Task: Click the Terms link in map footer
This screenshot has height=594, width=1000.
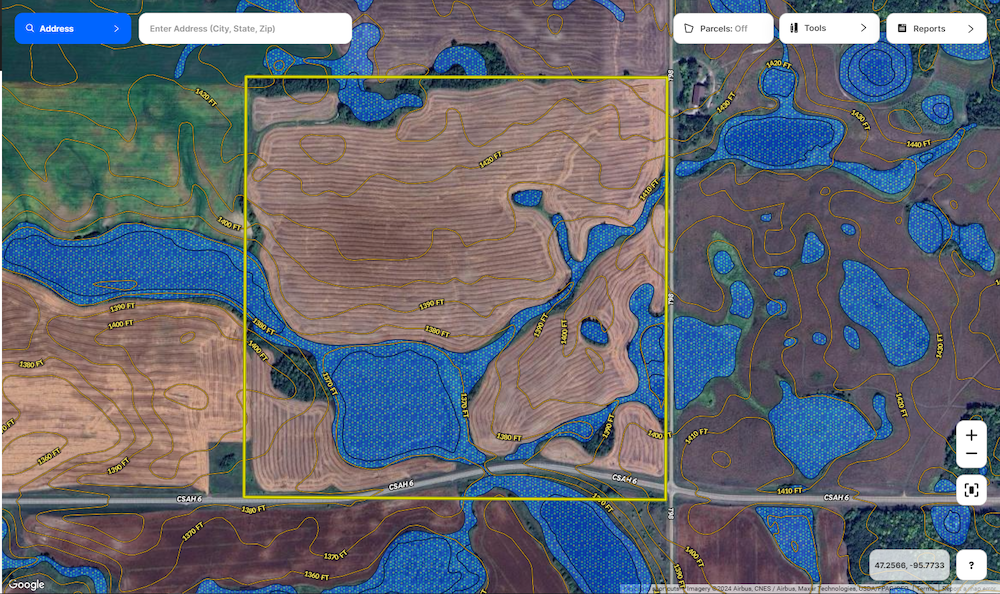Action: (x=925, y=589)
